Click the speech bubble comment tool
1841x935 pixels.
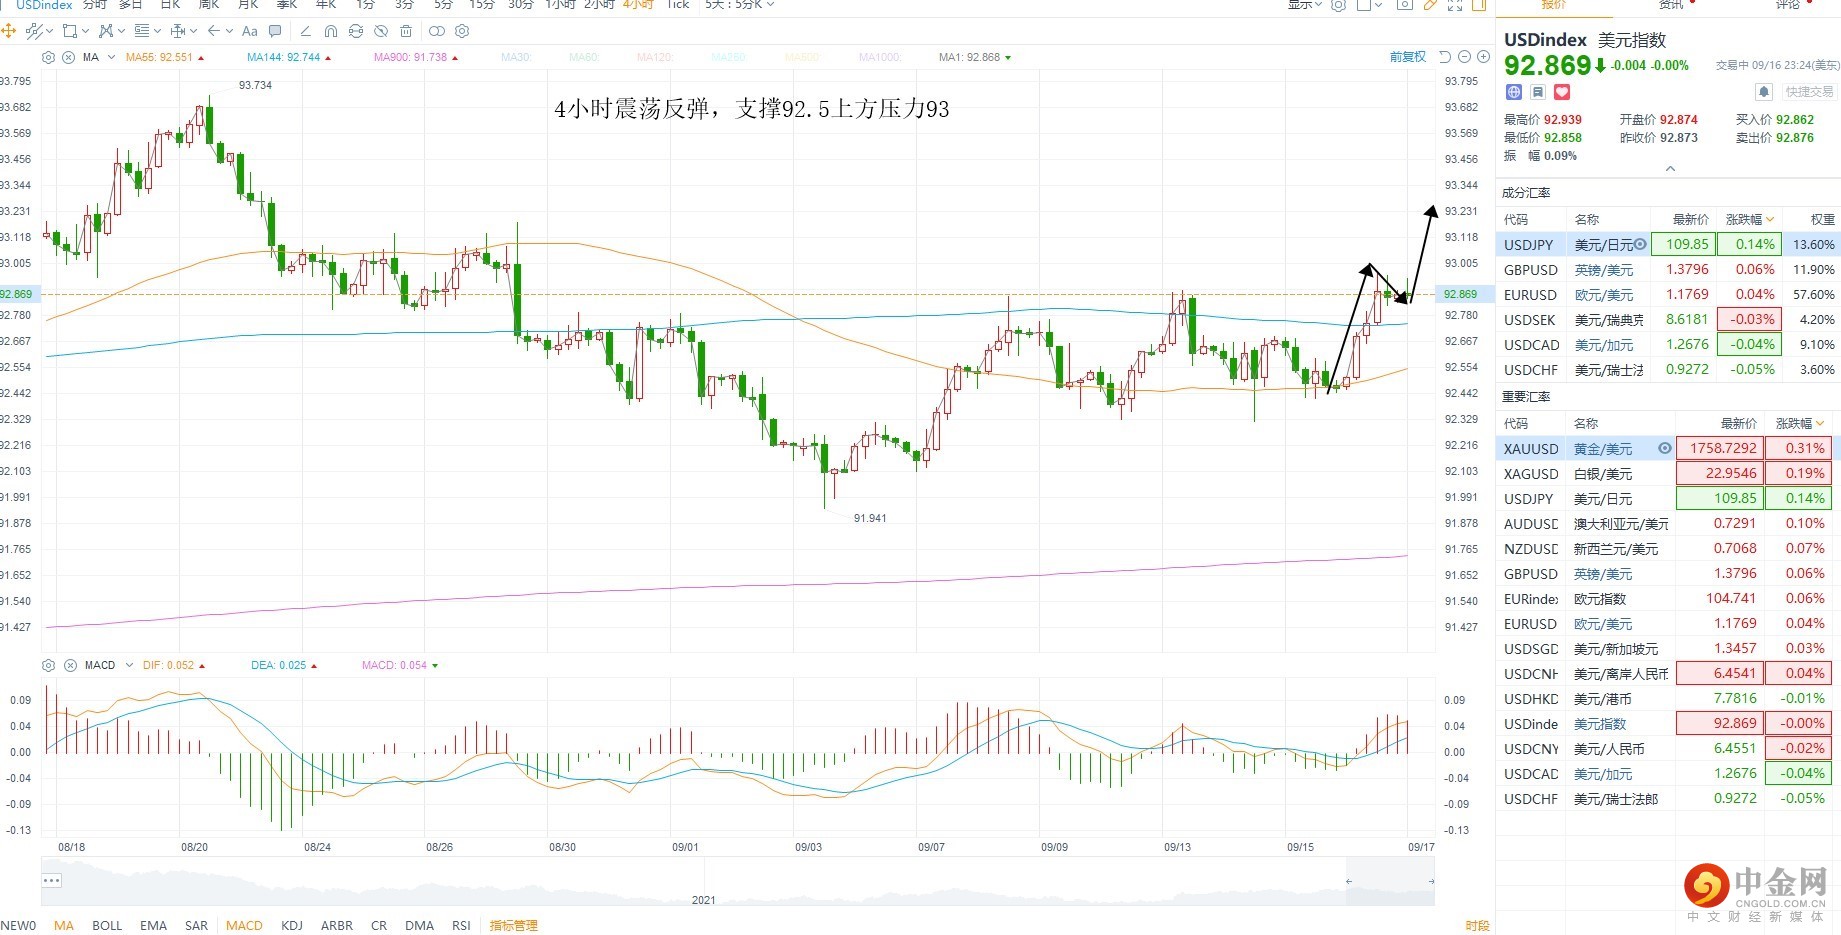pos(275,32)
